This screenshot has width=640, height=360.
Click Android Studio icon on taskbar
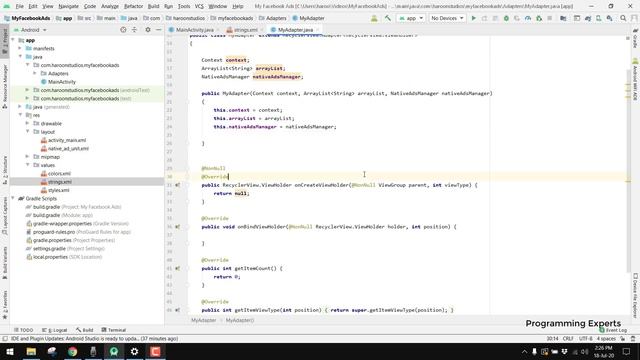[x=114, y=351]
